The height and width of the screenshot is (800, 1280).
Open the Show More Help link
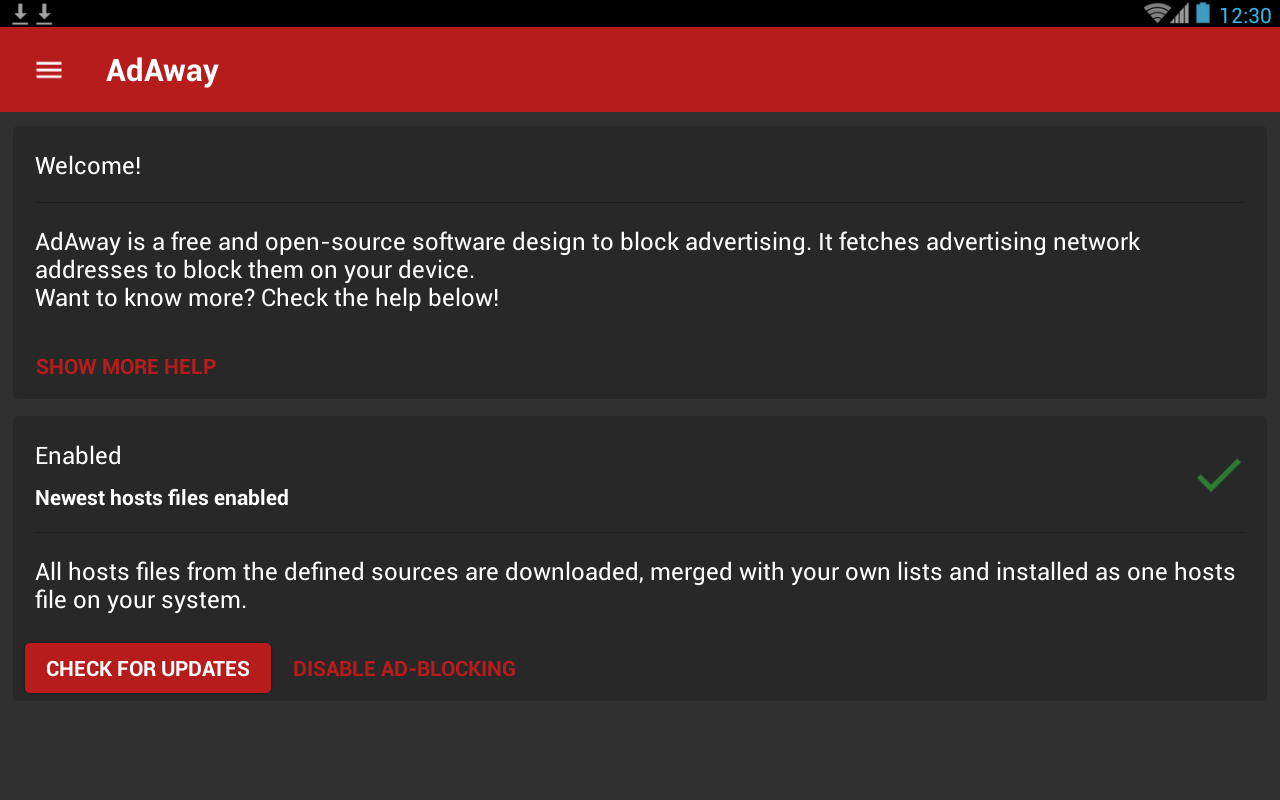click(x=126, y=367)
